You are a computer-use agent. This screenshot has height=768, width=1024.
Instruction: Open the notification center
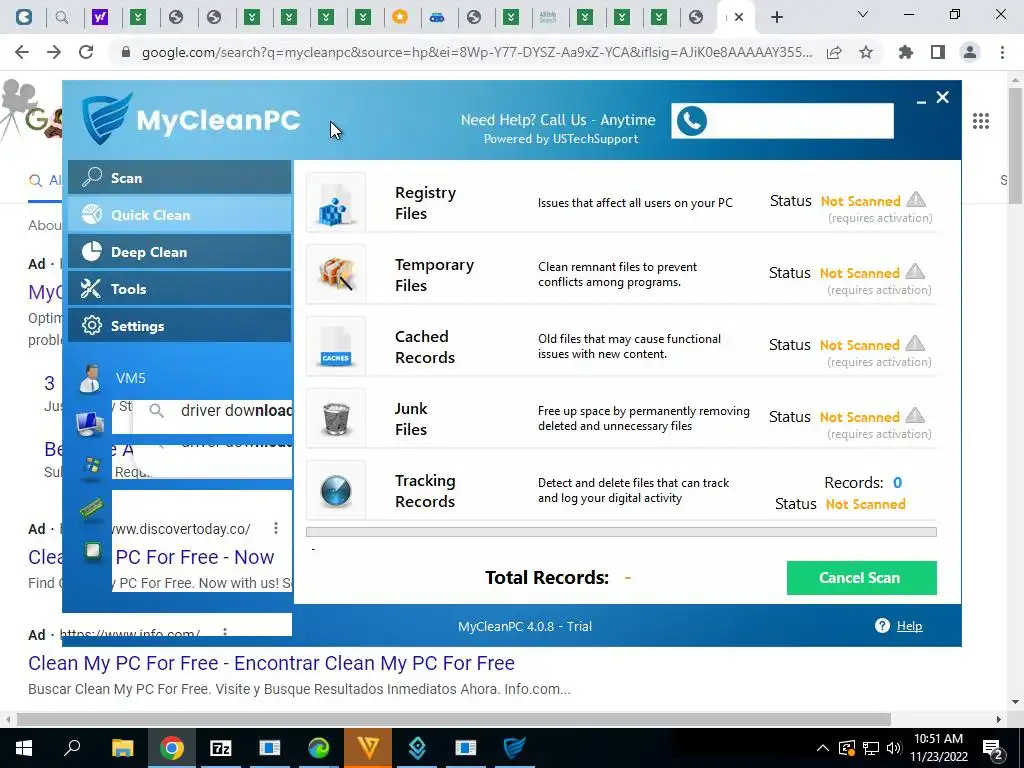pyautogui.click(x=993, y=748)
